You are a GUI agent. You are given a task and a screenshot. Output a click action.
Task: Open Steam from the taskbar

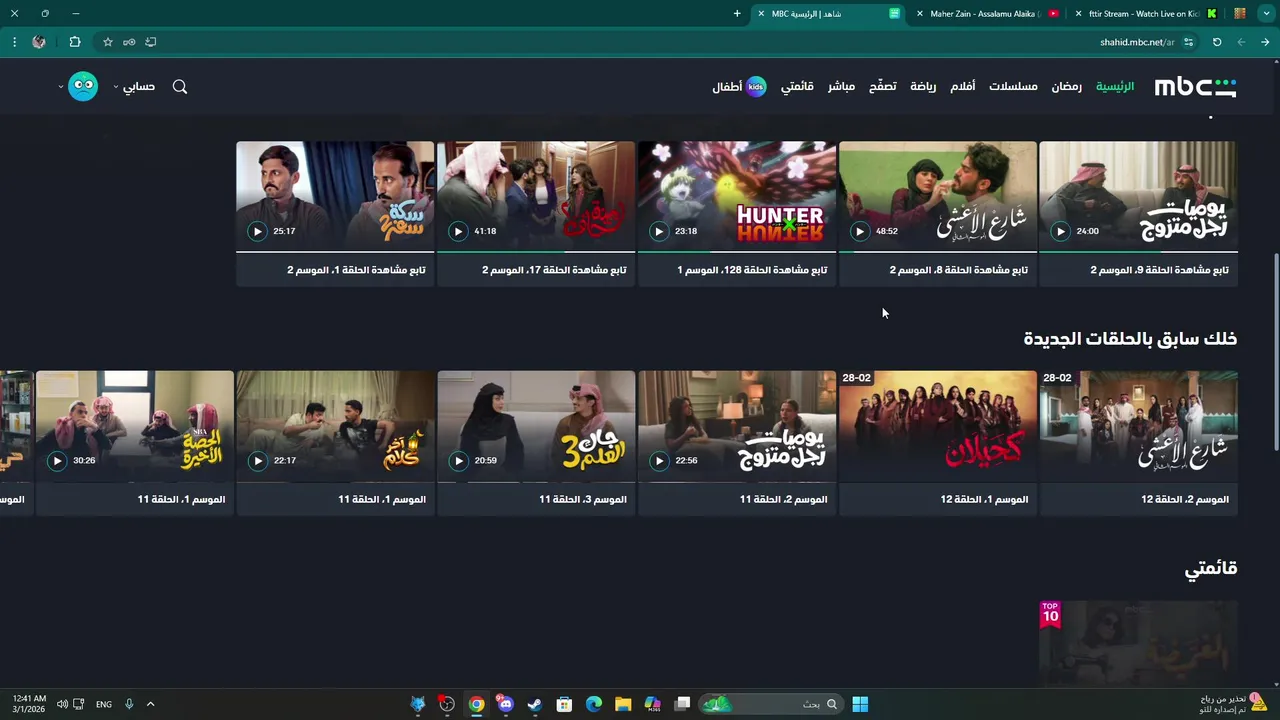point(535,704)
